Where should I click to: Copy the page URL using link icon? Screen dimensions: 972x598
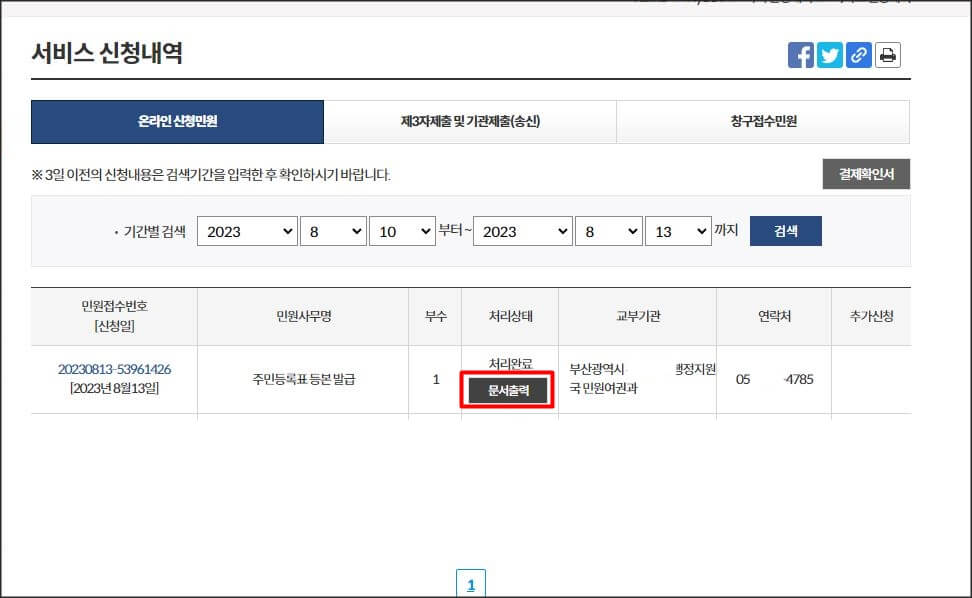tap(859, 55)
